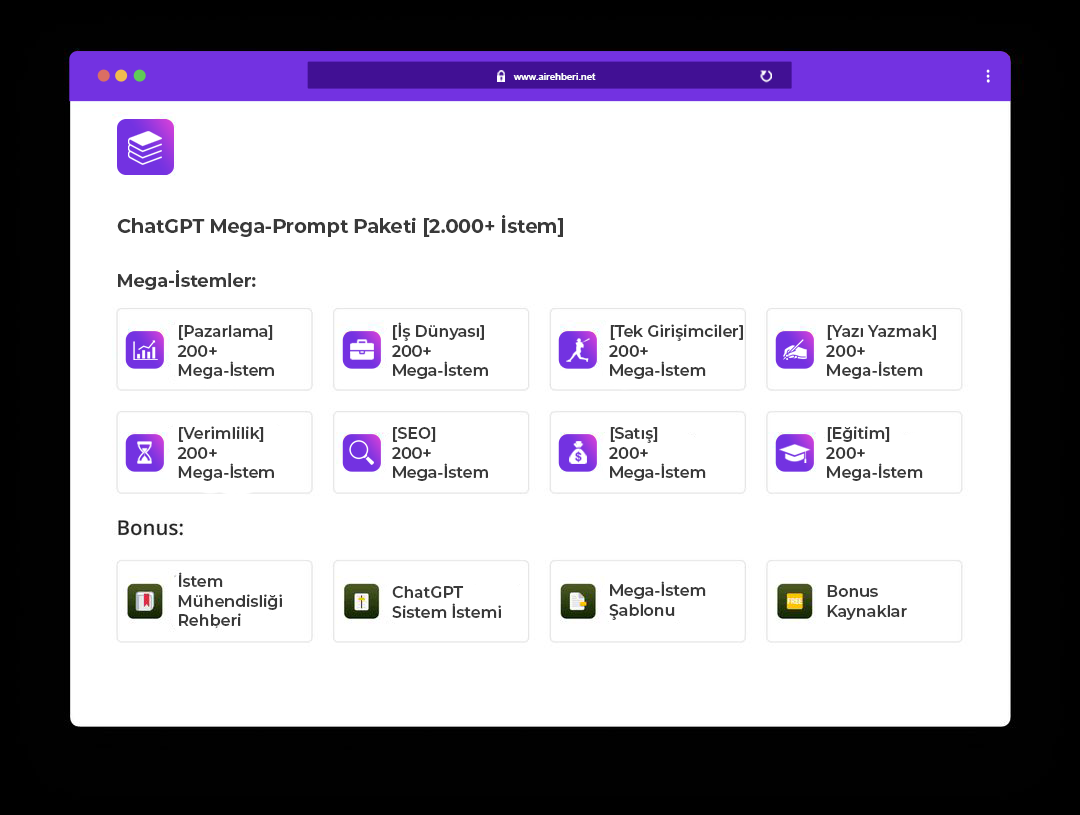1080x815 pixels.
Task: Click the Pazarlama bar chart icon
Action: (145, 350)
